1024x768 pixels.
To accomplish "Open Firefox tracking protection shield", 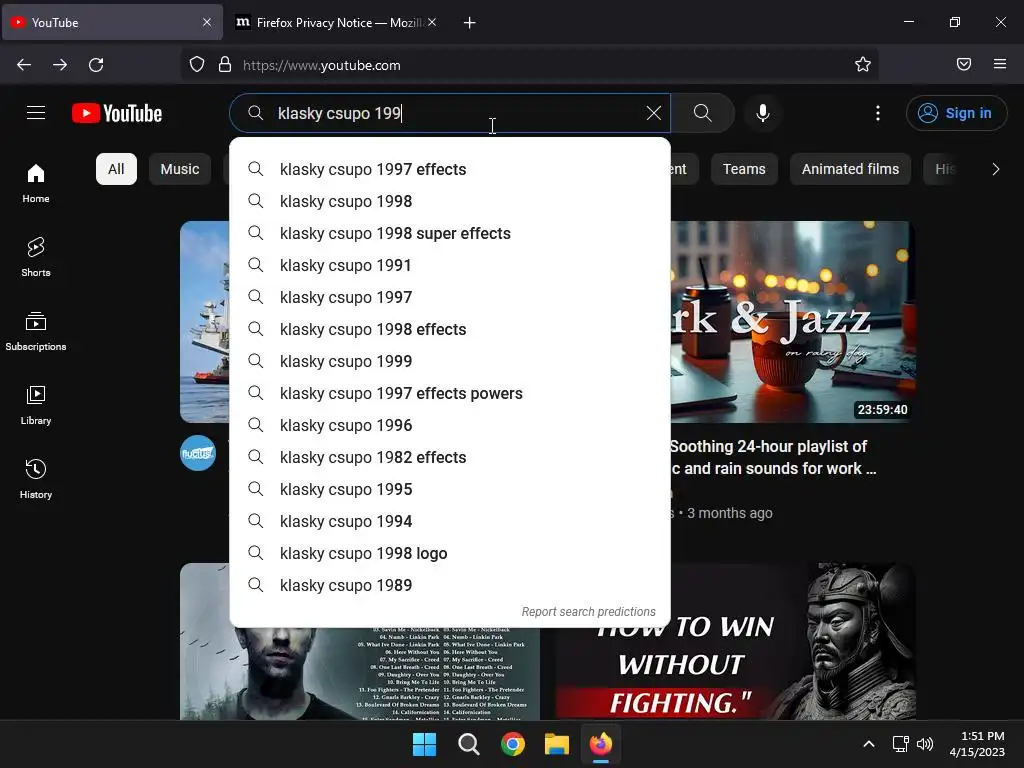I will point(197,65).
